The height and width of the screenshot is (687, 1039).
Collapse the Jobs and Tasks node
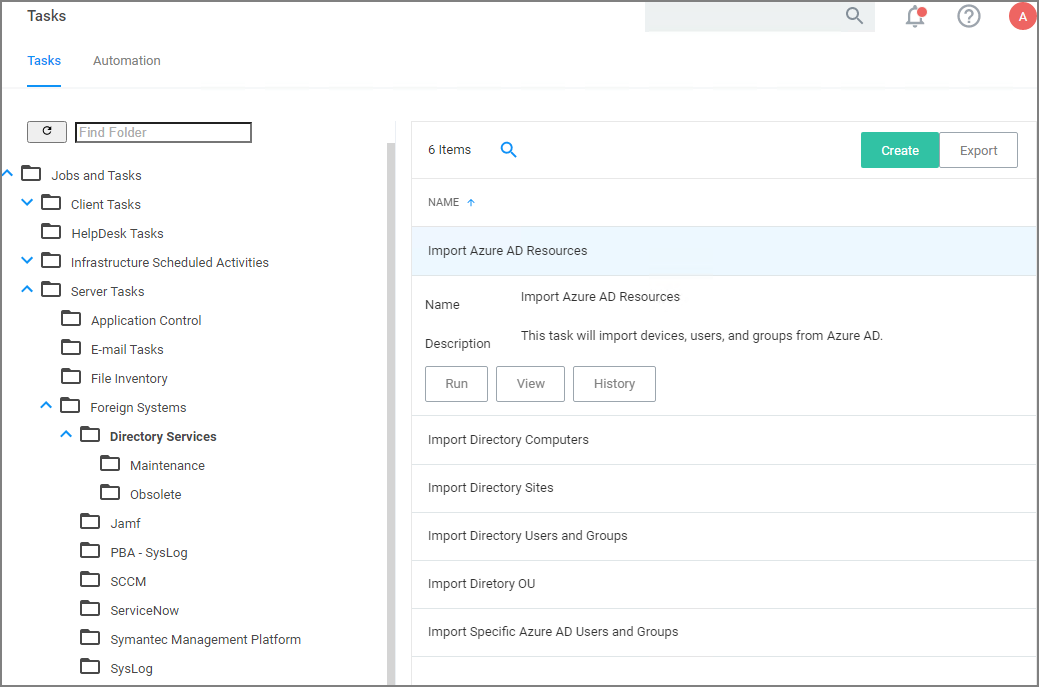7,172
